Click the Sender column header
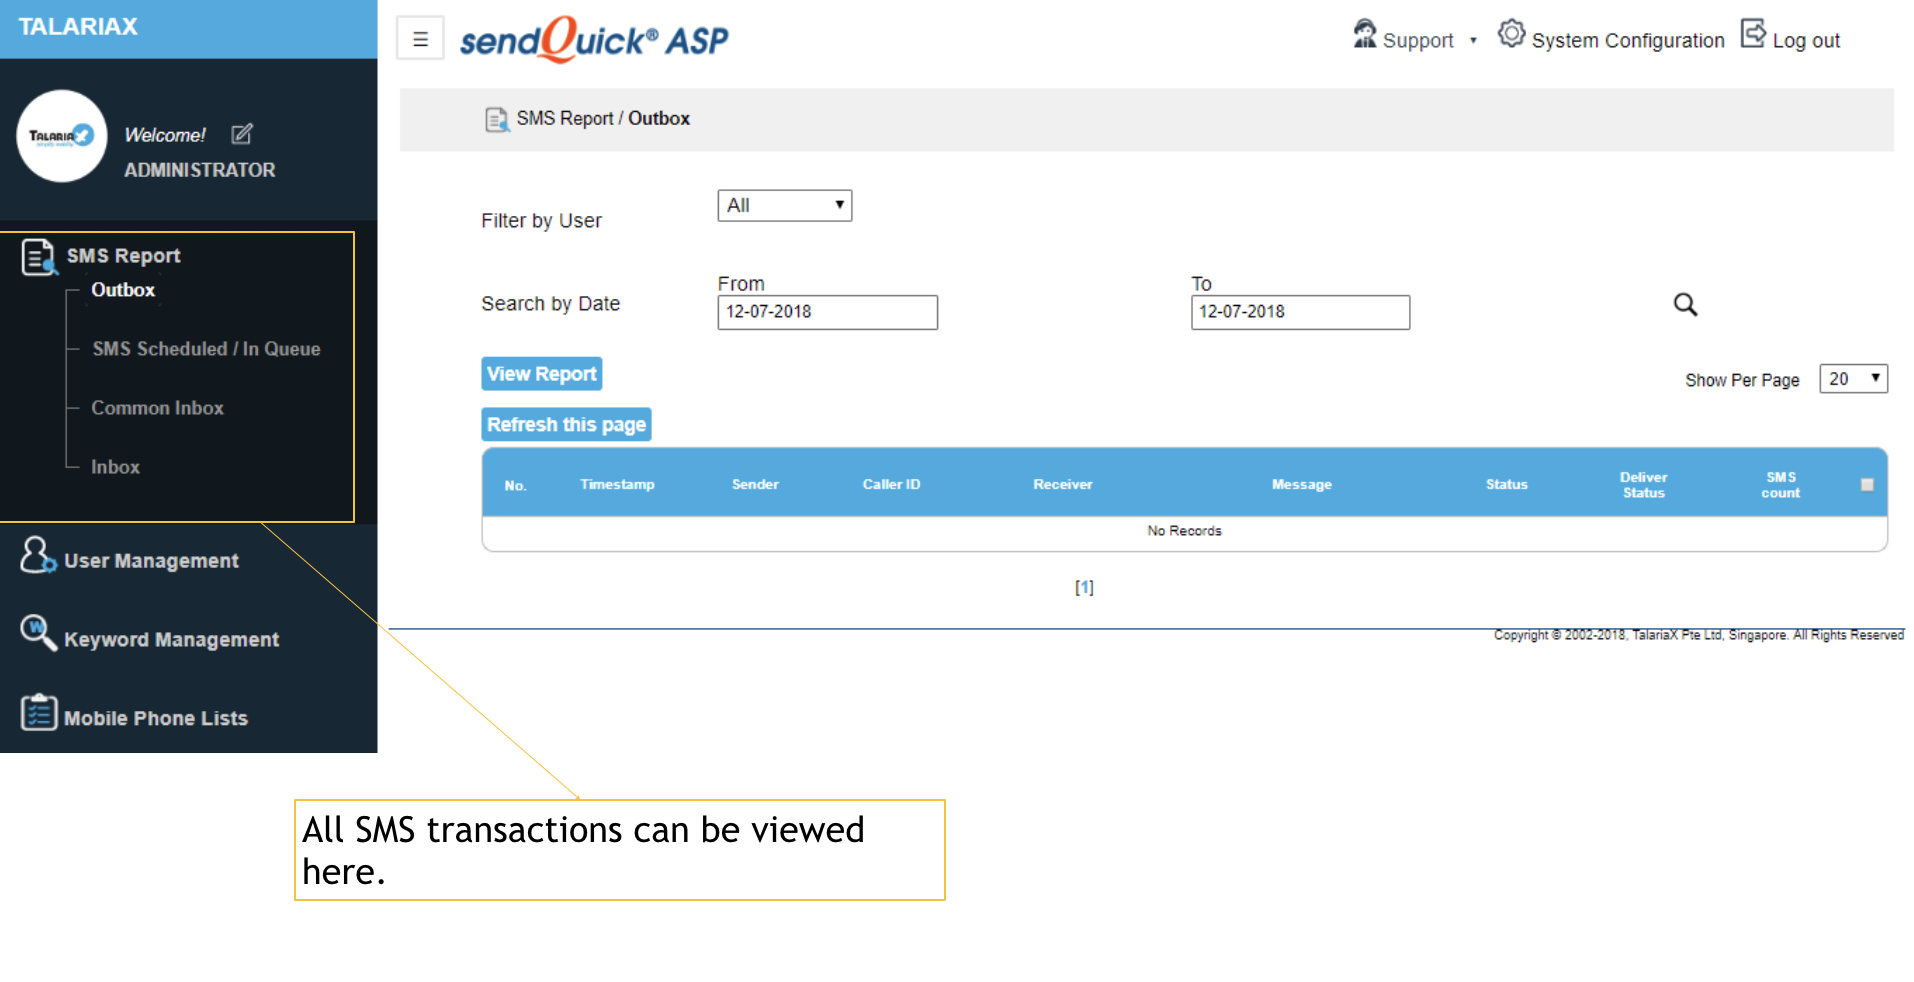Viewport: 1914px width, 982px height. [755, 485]
